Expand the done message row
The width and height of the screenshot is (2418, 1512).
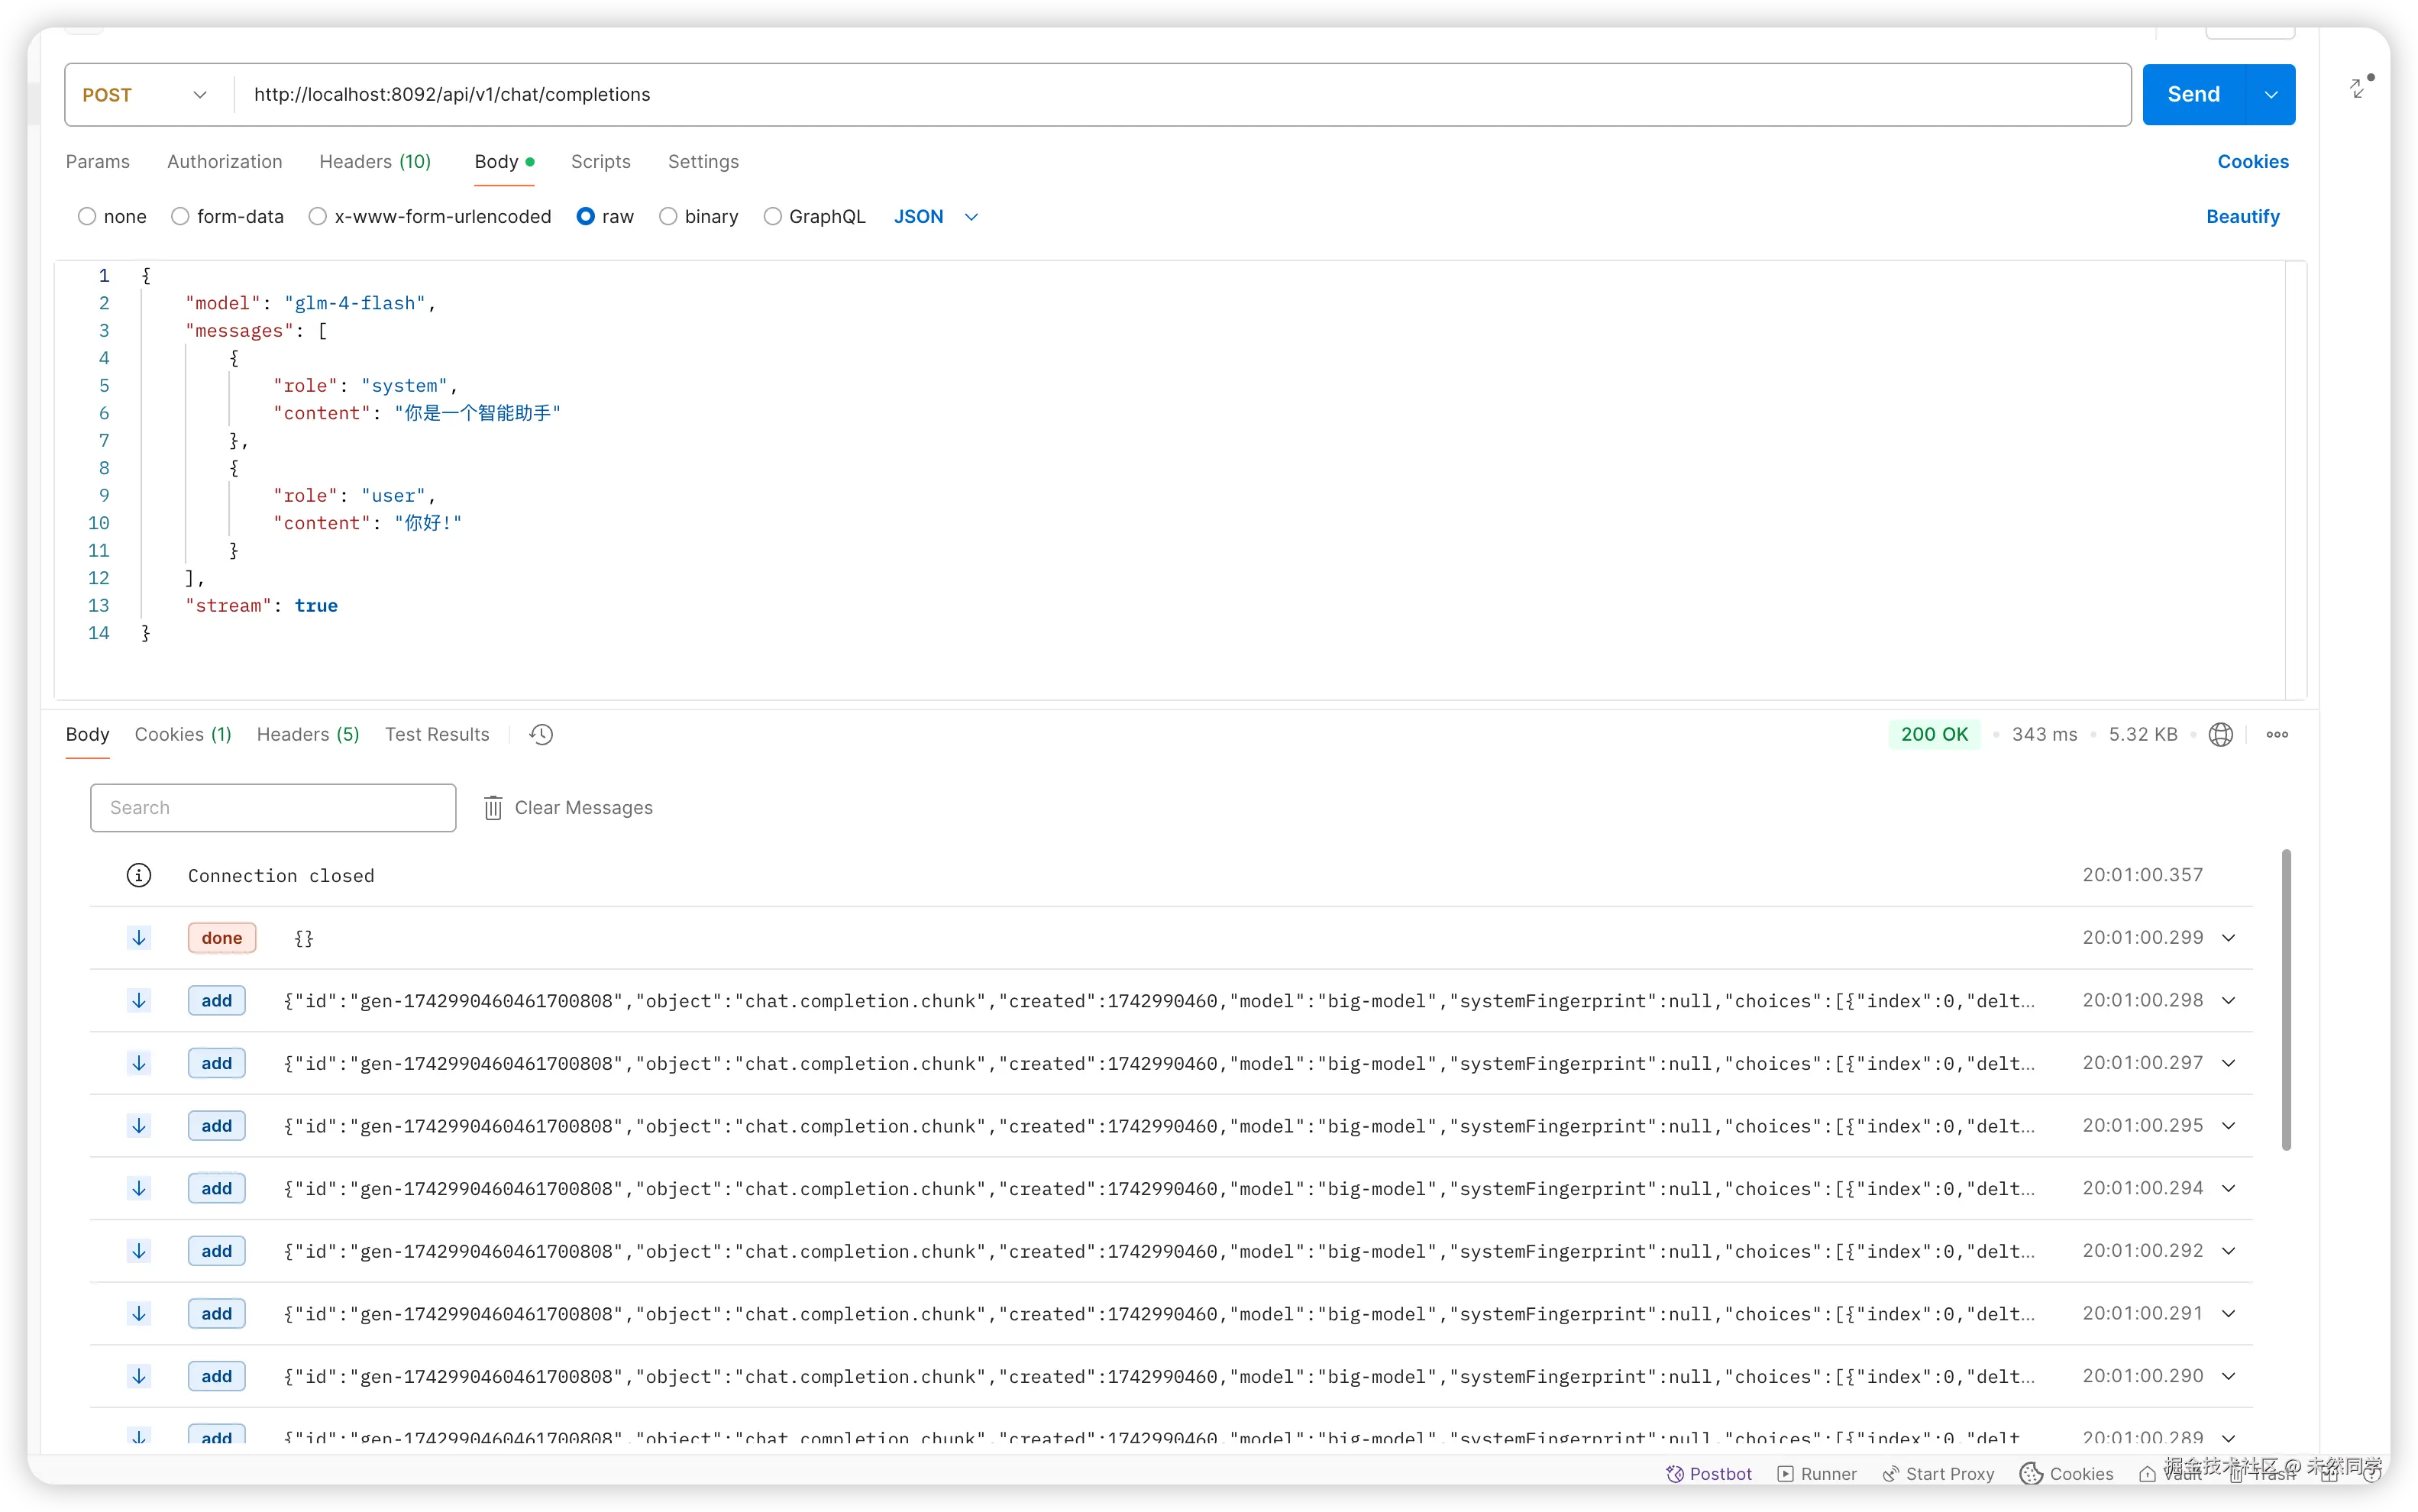tap(2228, 938)
